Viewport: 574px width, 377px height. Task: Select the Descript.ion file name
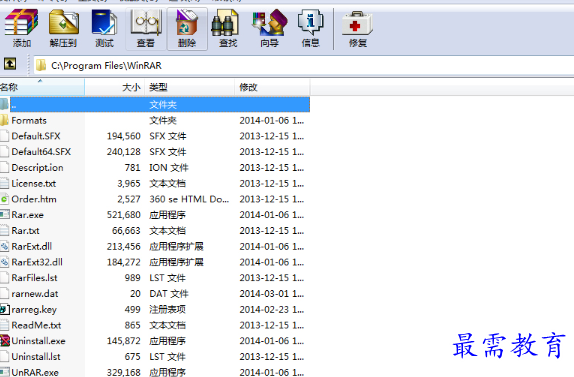(x=37, y=168)
